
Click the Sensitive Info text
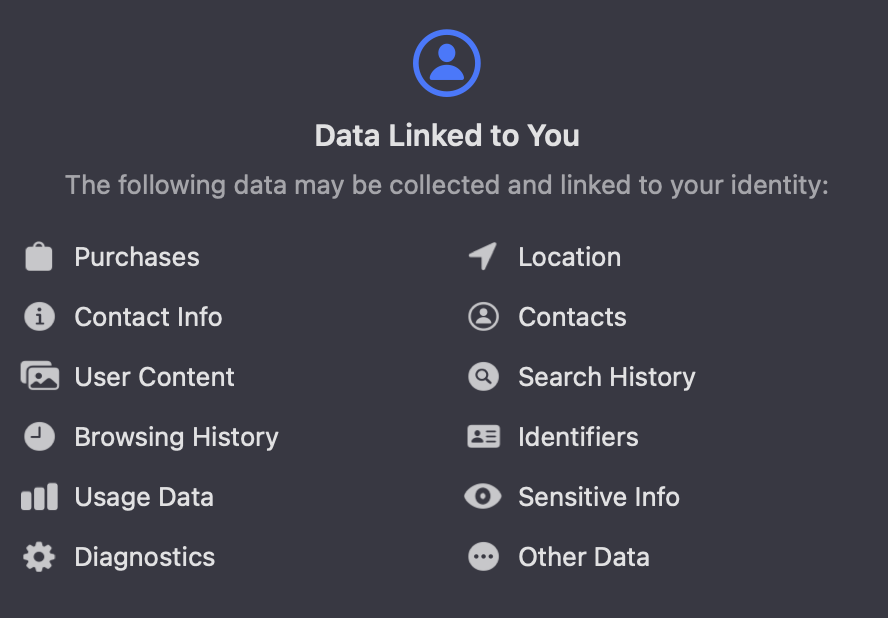coord(598,497)
